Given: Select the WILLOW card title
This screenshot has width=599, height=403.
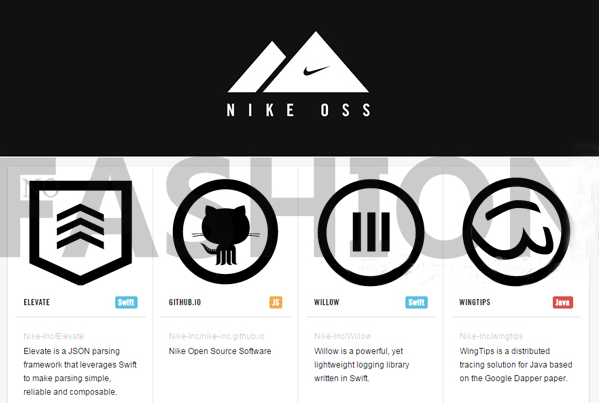Looking at the screenshot, I should (327, 302).
